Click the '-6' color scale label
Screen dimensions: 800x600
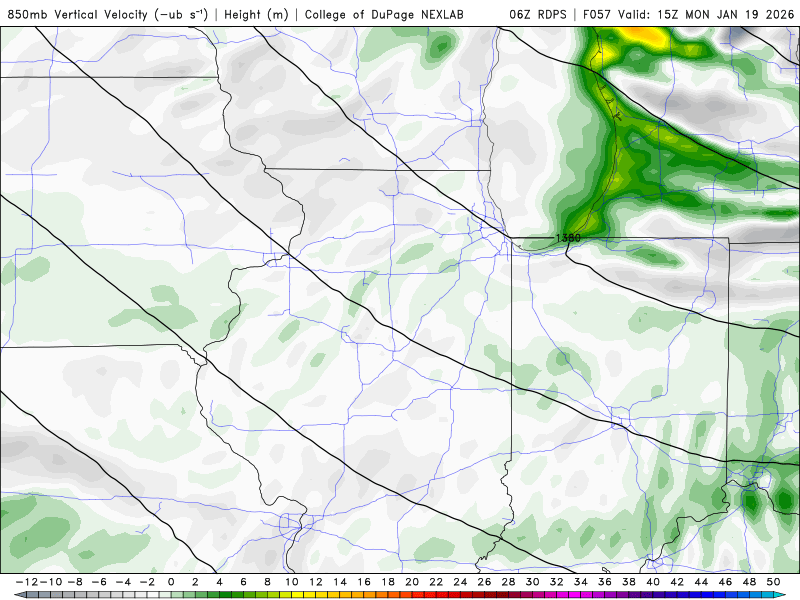click(x=98, y=582)
